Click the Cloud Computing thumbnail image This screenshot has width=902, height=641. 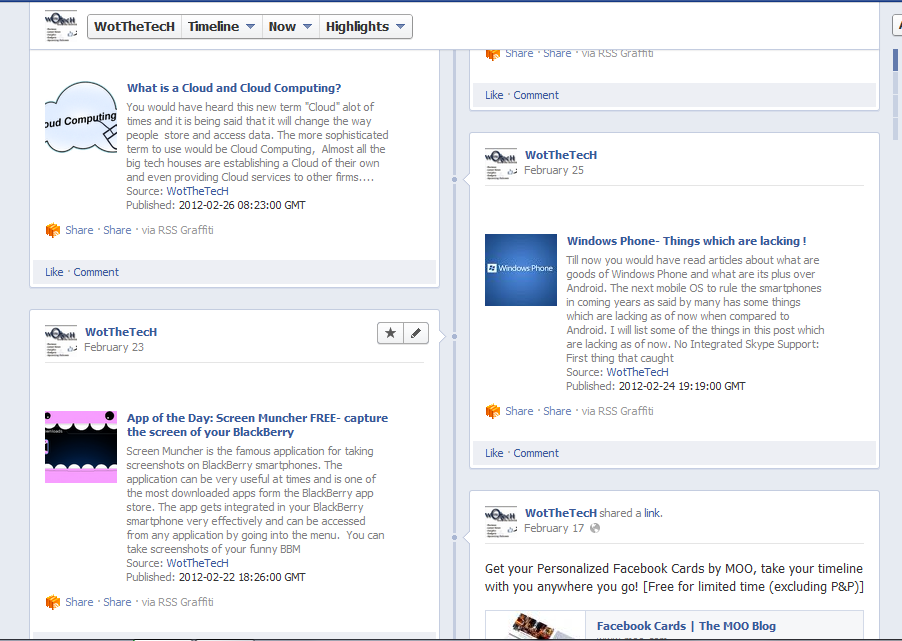coord(81,117)
